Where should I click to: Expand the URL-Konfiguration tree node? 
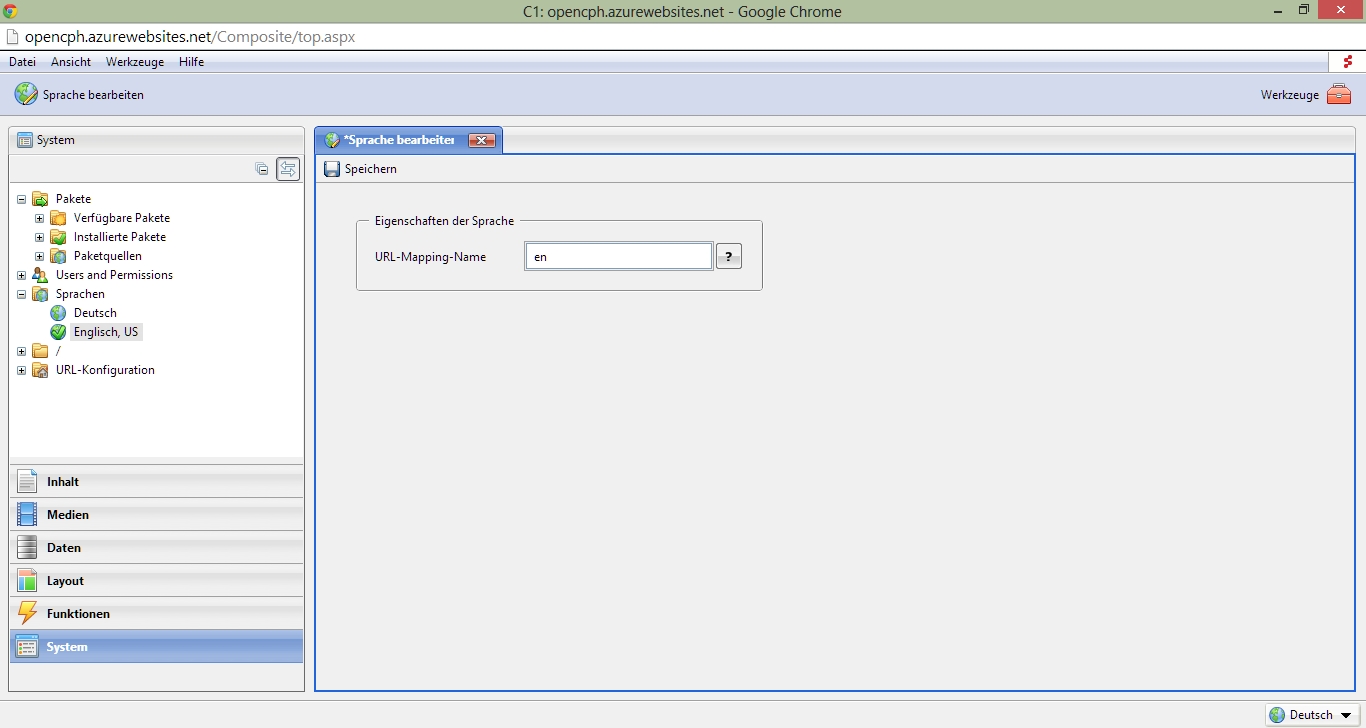22,370
